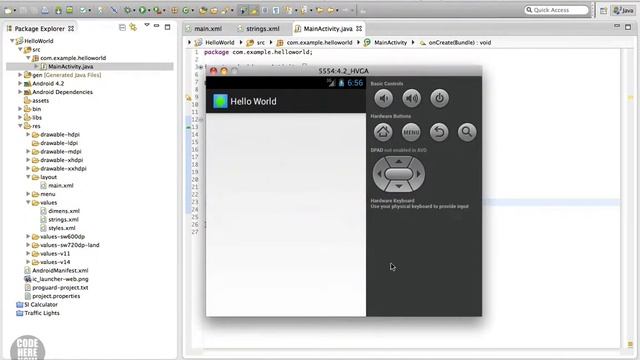The width and height of the screenshot is (640, 360).
Task: Collapse the src folder
Action: [x=20, y=49]
